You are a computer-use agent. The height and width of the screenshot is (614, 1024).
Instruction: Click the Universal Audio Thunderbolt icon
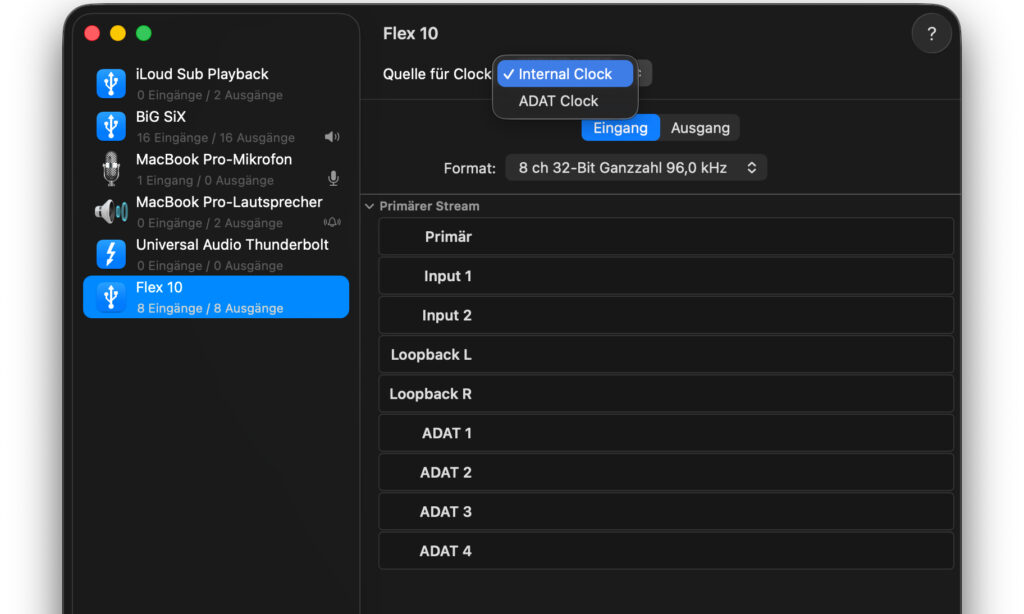point(111,254)
